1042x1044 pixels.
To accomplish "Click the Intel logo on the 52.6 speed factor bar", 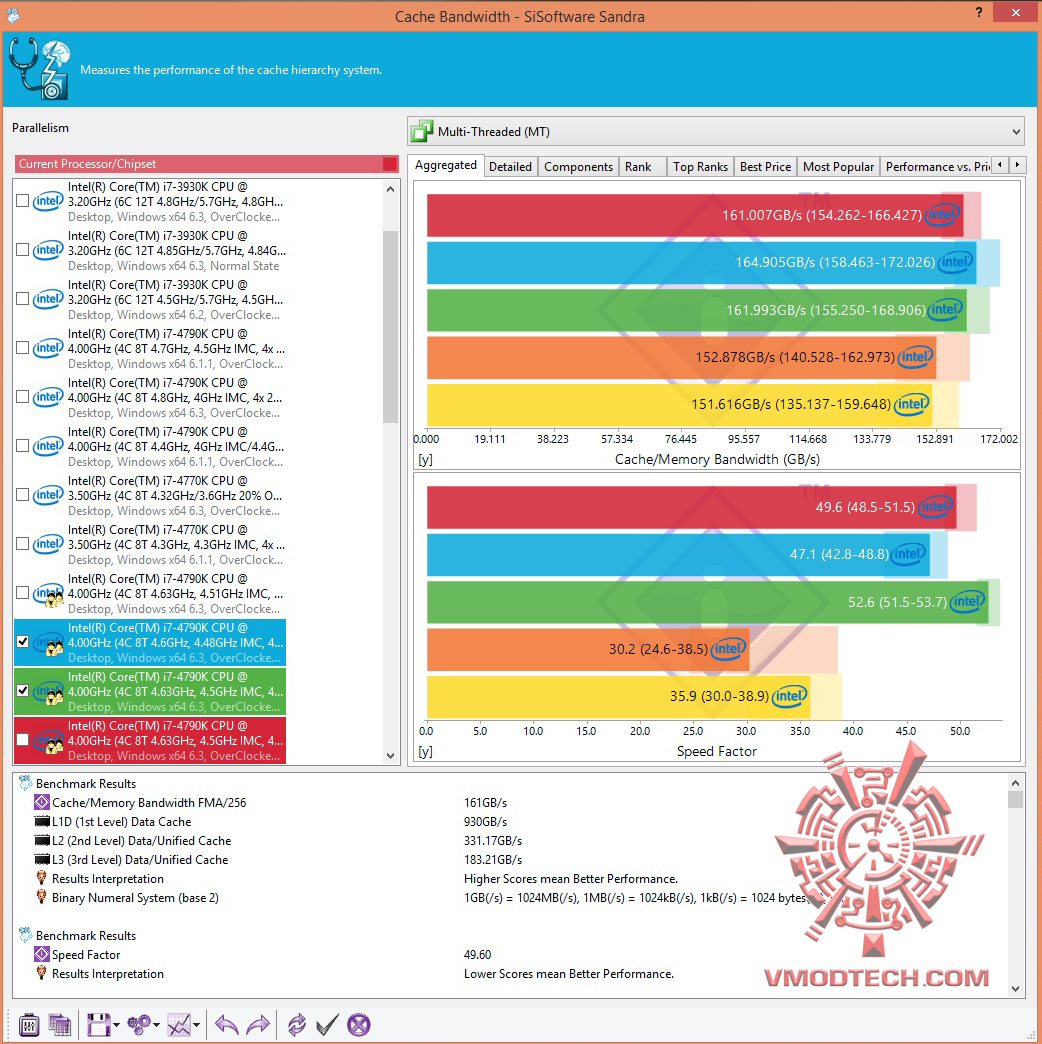I will (x=967, y=602).
